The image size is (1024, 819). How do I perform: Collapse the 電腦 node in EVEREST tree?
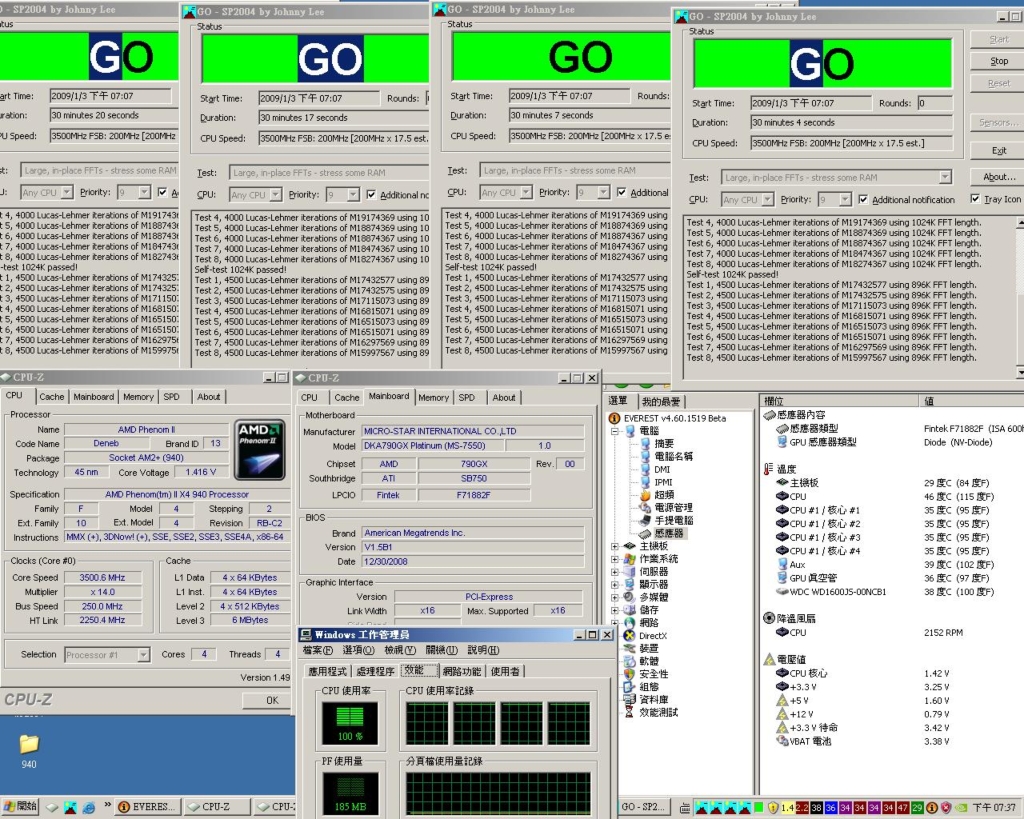click(615, 431)
